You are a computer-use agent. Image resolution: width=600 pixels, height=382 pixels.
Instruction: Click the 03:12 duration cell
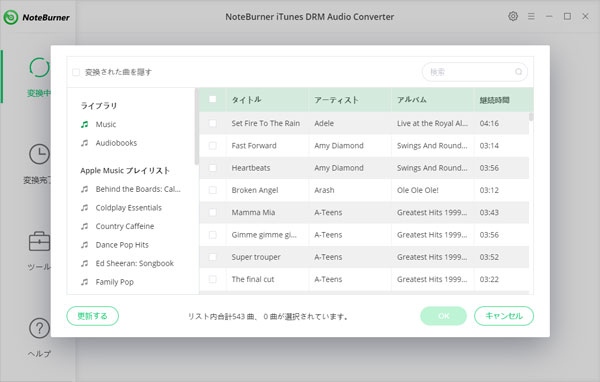489,190
